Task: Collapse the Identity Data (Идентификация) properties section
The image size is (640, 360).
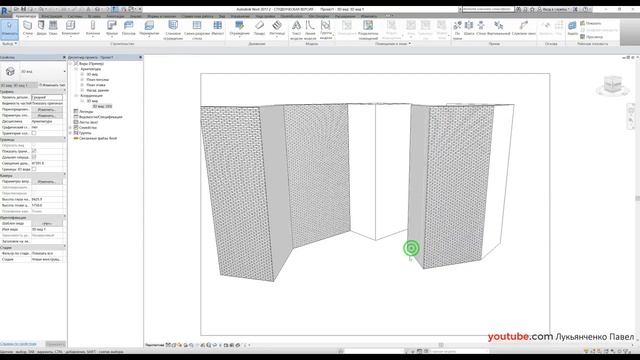Action: [x=64, y=217]
